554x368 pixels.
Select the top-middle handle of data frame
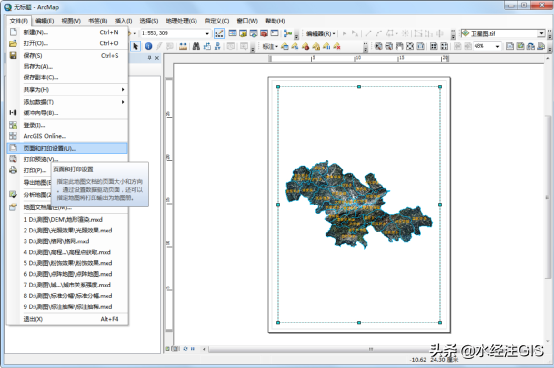(359, 87)
